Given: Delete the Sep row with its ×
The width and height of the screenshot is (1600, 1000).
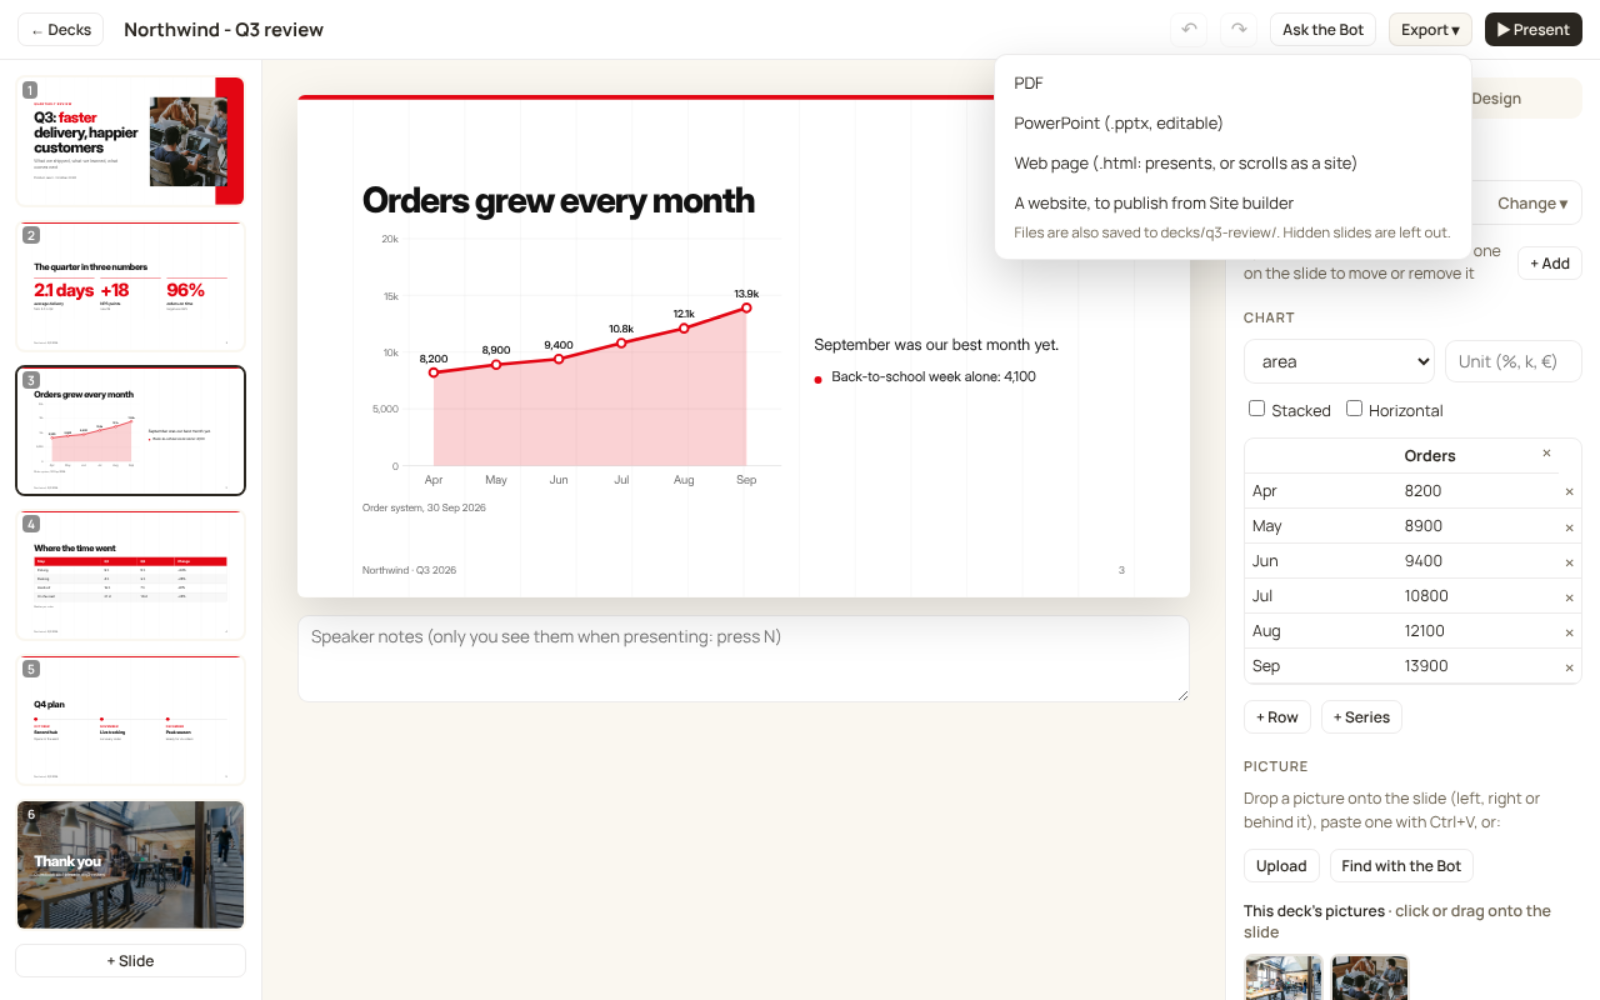Looking at the screenshot, I should click(x=1569, y=667).
